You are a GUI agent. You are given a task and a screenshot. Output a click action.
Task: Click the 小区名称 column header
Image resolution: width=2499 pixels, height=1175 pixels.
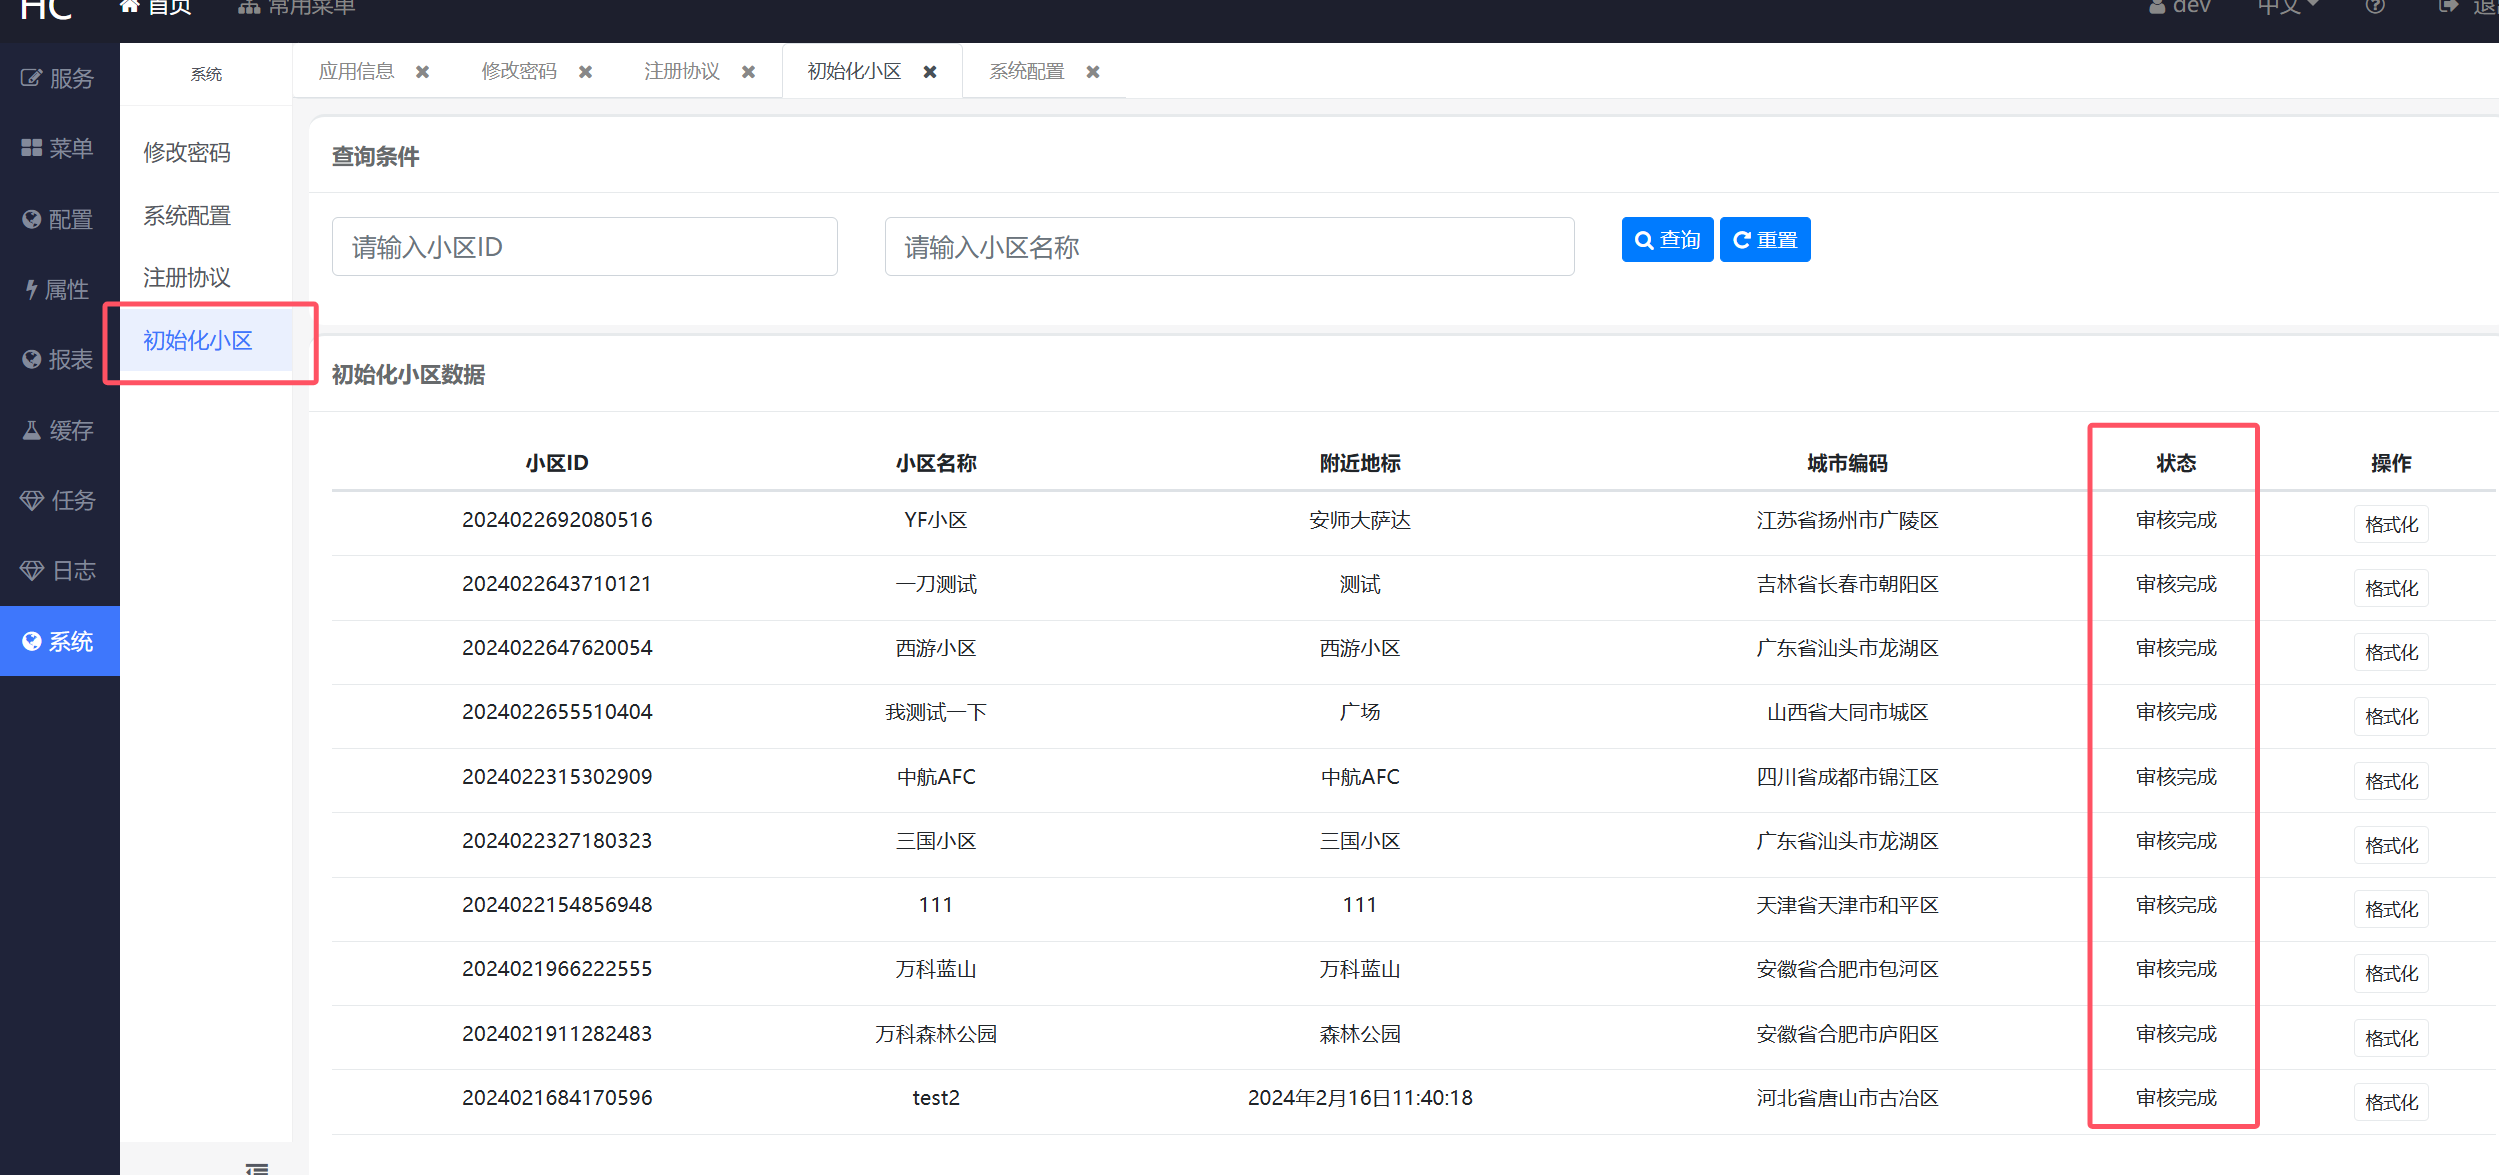point(936,463)
